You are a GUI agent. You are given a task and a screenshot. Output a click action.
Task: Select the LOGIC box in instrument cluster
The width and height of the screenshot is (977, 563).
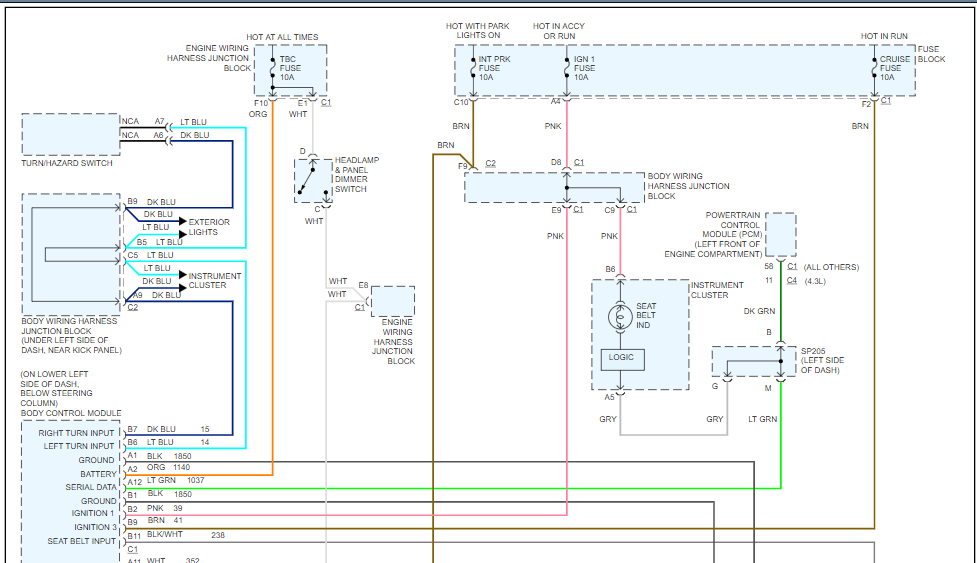point(621,358)
